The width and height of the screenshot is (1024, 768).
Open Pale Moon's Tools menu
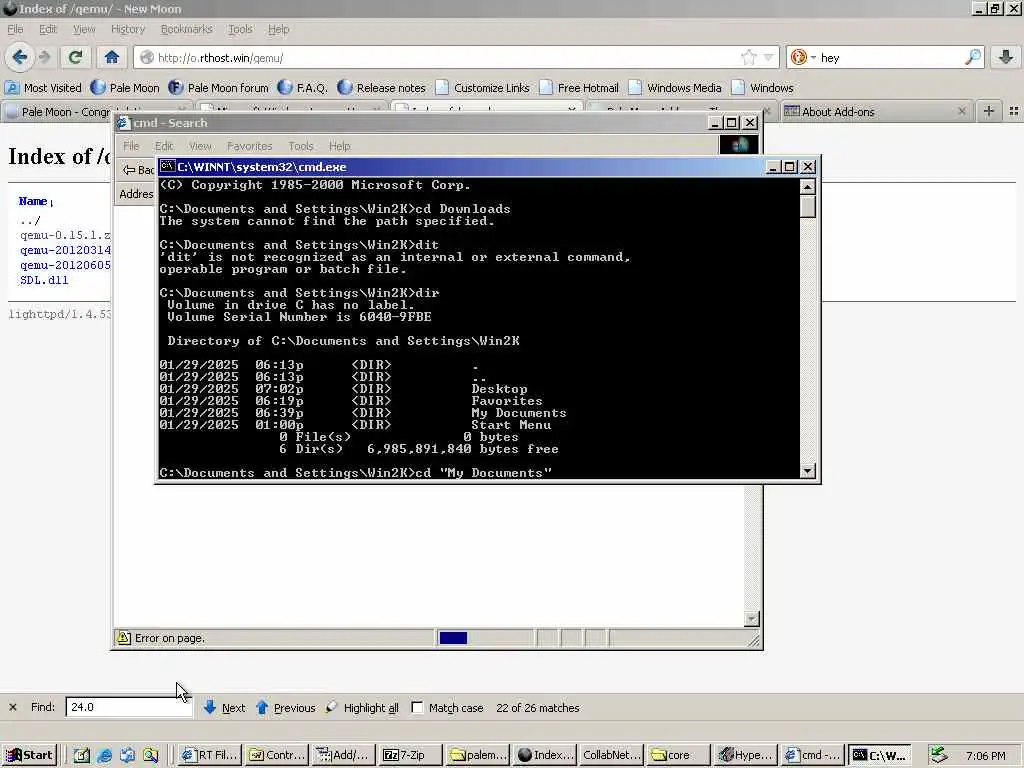tap(240, 29)
